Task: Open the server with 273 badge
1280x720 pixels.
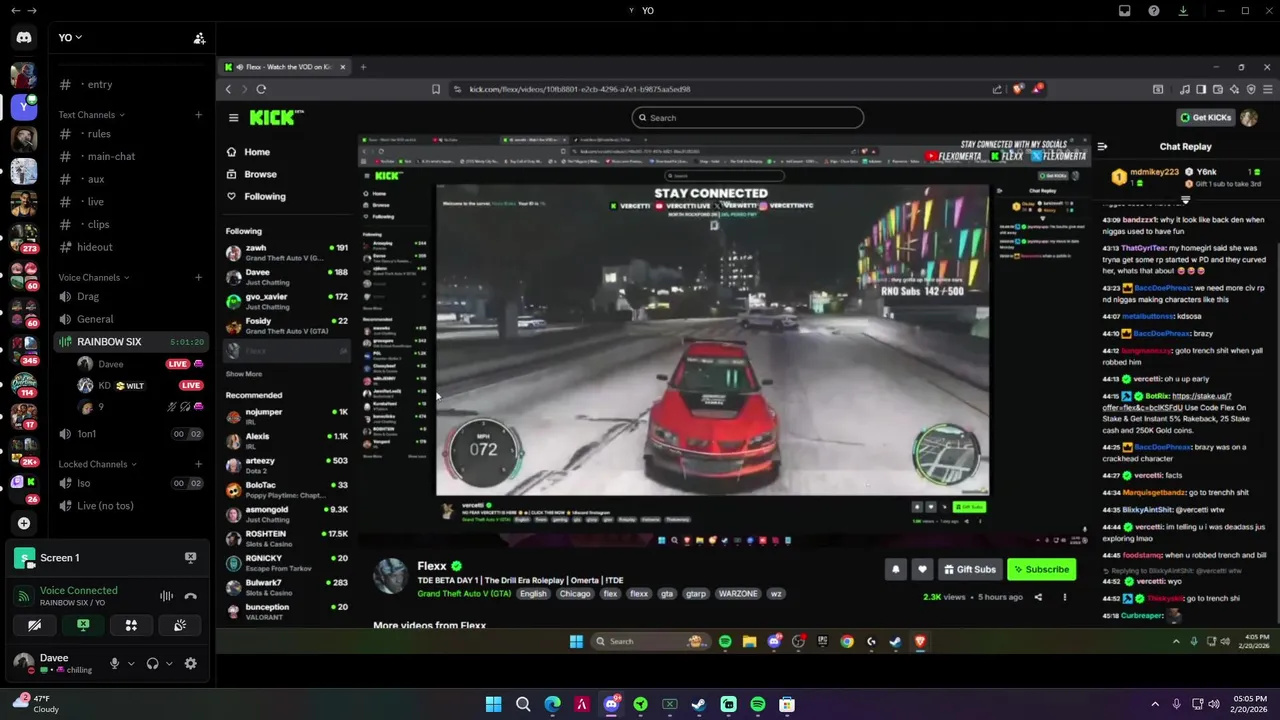Action: point(24,237)
